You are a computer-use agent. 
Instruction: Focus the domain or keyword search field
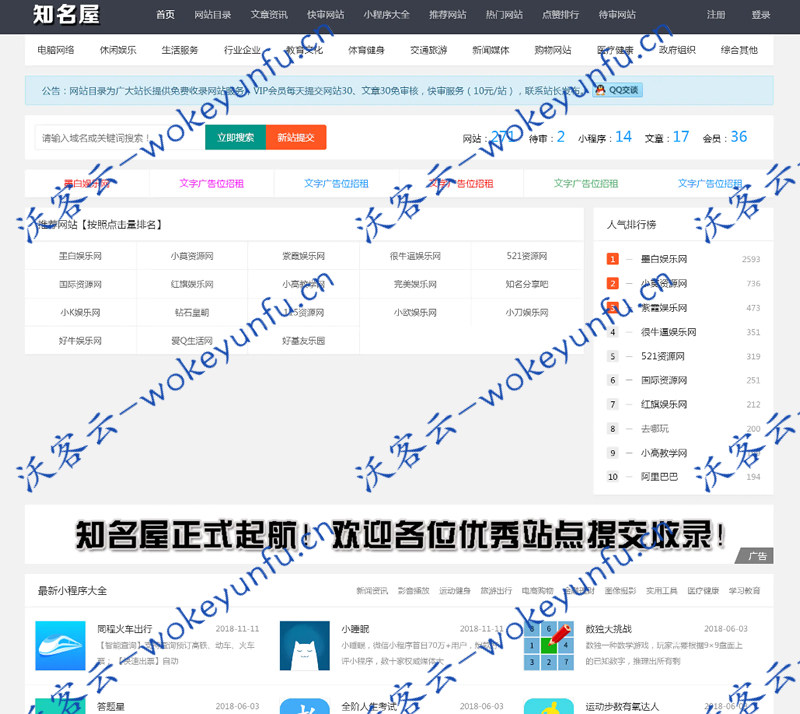(120, 138)
